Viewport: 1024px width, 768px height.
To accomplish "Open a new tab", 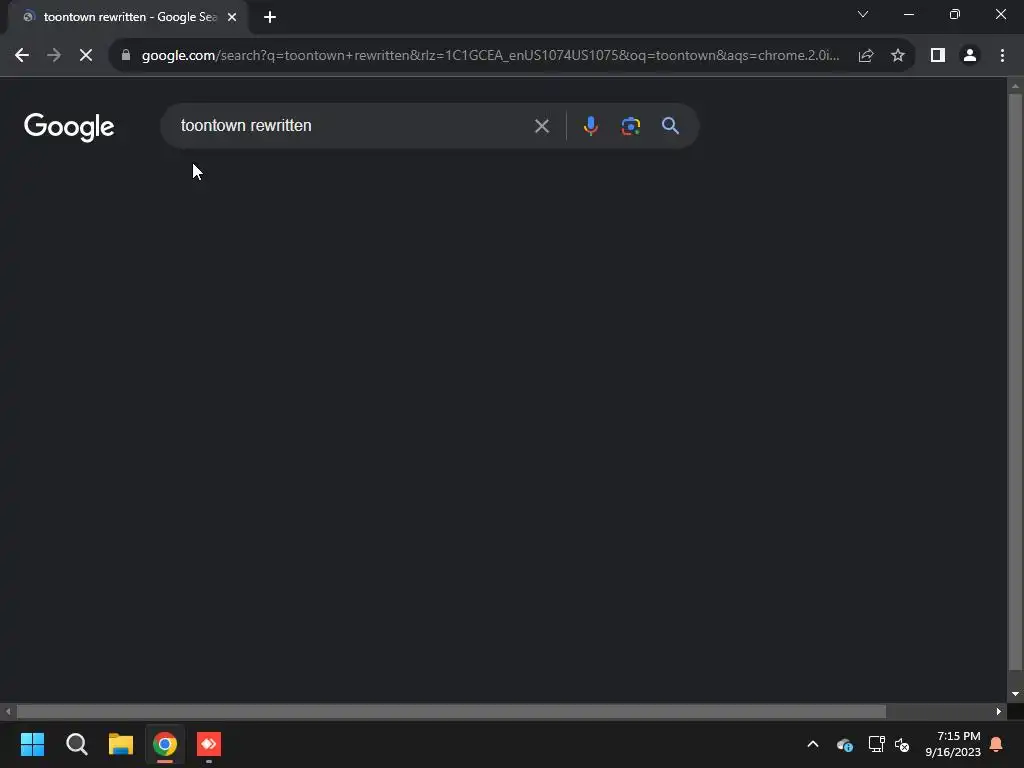I will pyautogui.click(x=270, y=17).
